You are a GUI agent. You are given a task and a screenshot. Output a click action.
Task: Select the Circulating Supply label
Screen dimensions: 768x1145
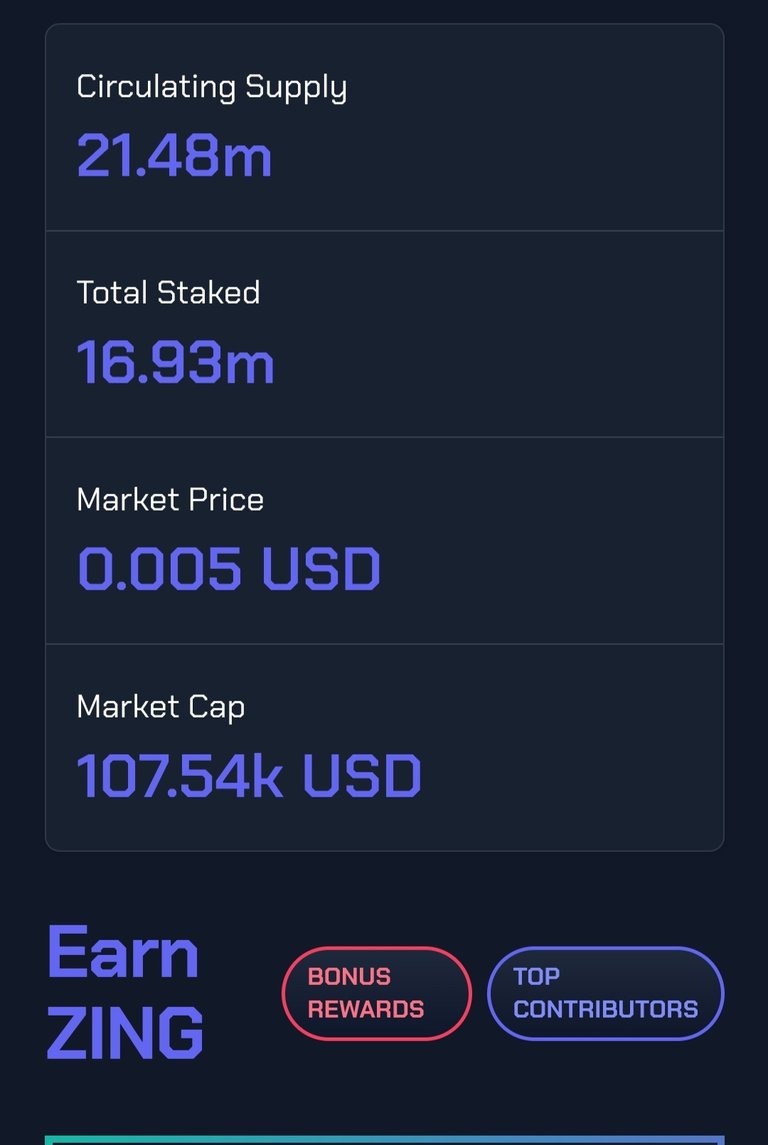coord(212,88)
